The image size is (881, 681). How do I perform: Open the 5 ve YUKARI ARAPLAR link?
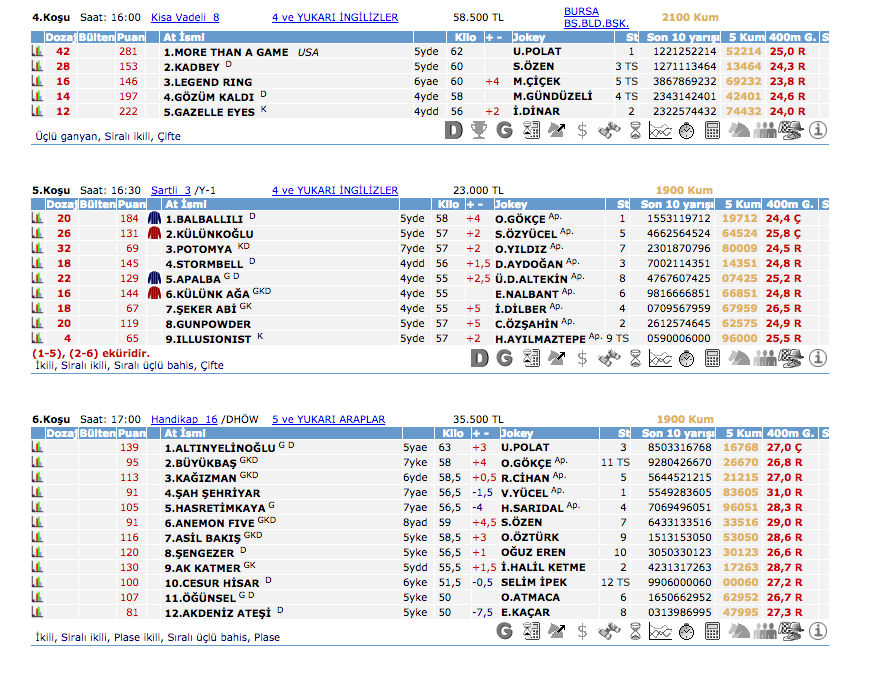[328, 419]
